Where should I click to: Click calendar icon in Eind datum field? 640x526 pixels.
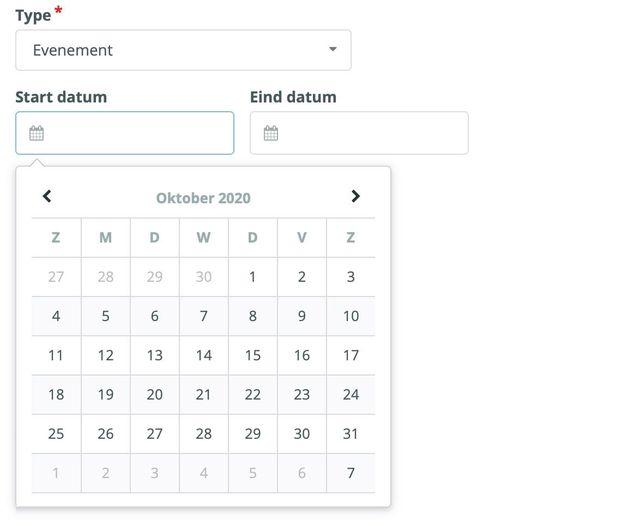coord(271,133)
